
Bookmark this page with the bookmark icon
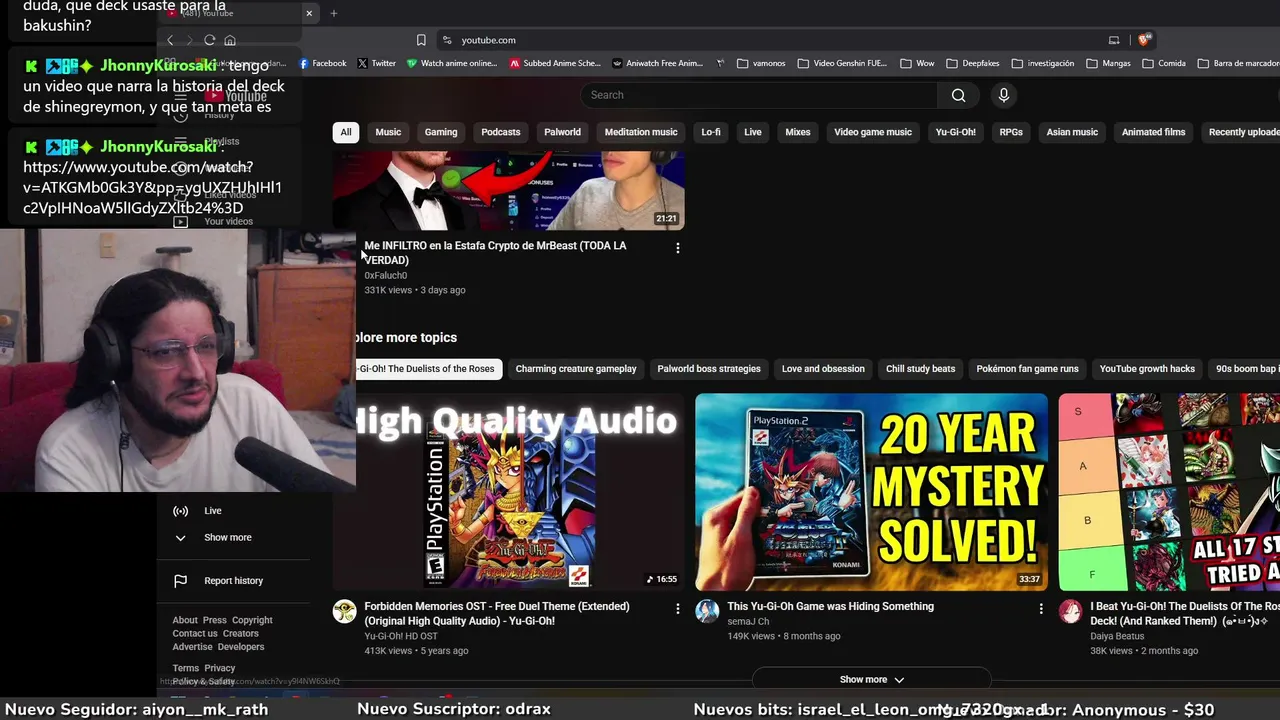421,40
